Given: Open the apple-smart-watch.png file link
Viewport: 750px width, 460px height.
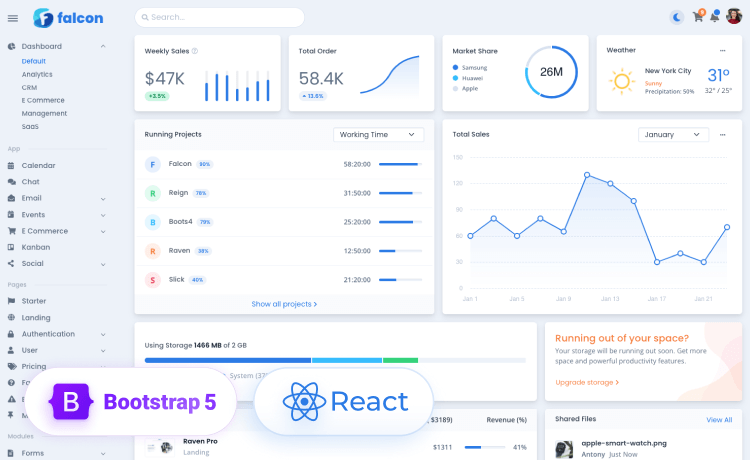Looking at the screenshot, I should 624,443.
